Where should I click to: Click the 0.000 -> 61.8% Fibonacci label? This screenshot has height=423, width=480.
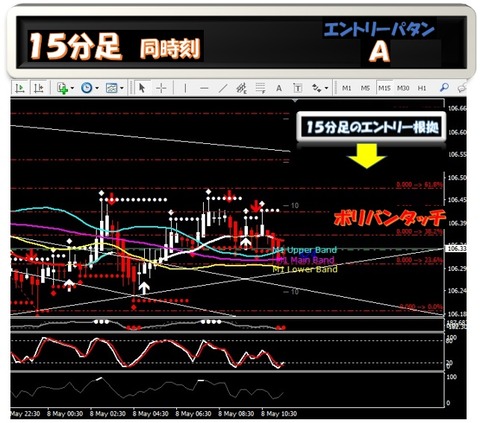pos(419,185)
